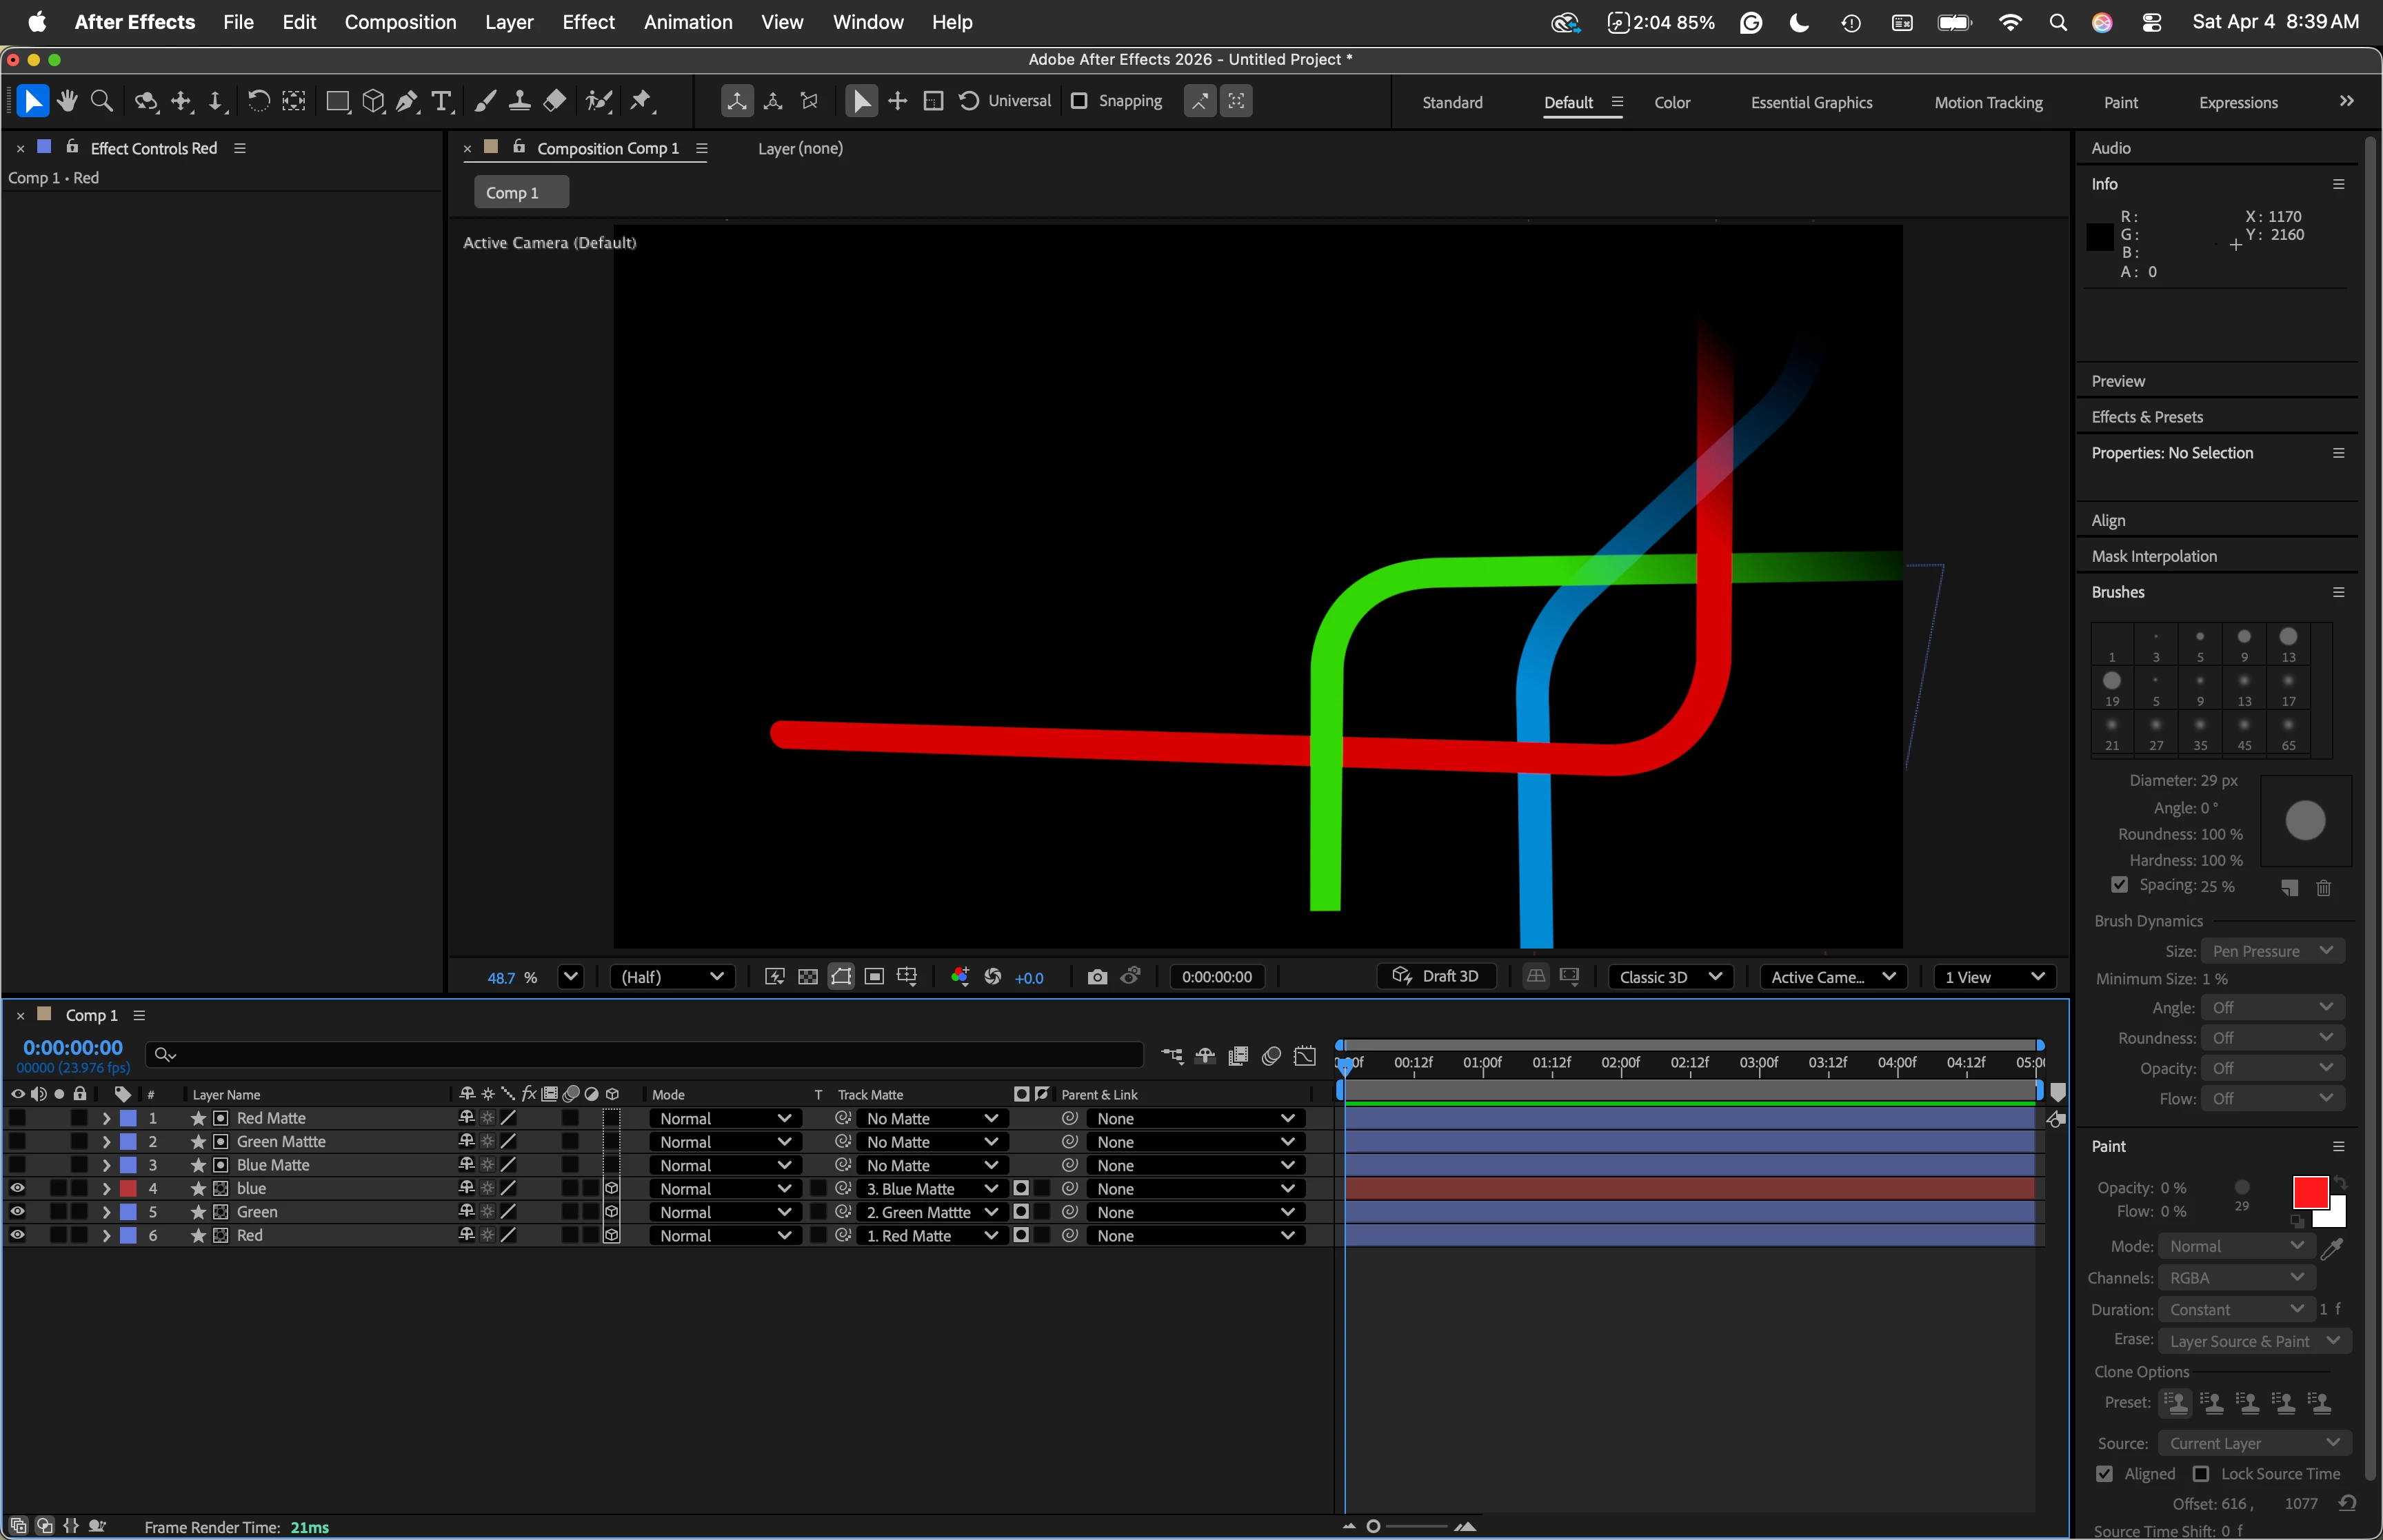Screen dimensions: 2383x1540
Task: Uncheck the Aligned clone option
Action: pos(2104,1474)
